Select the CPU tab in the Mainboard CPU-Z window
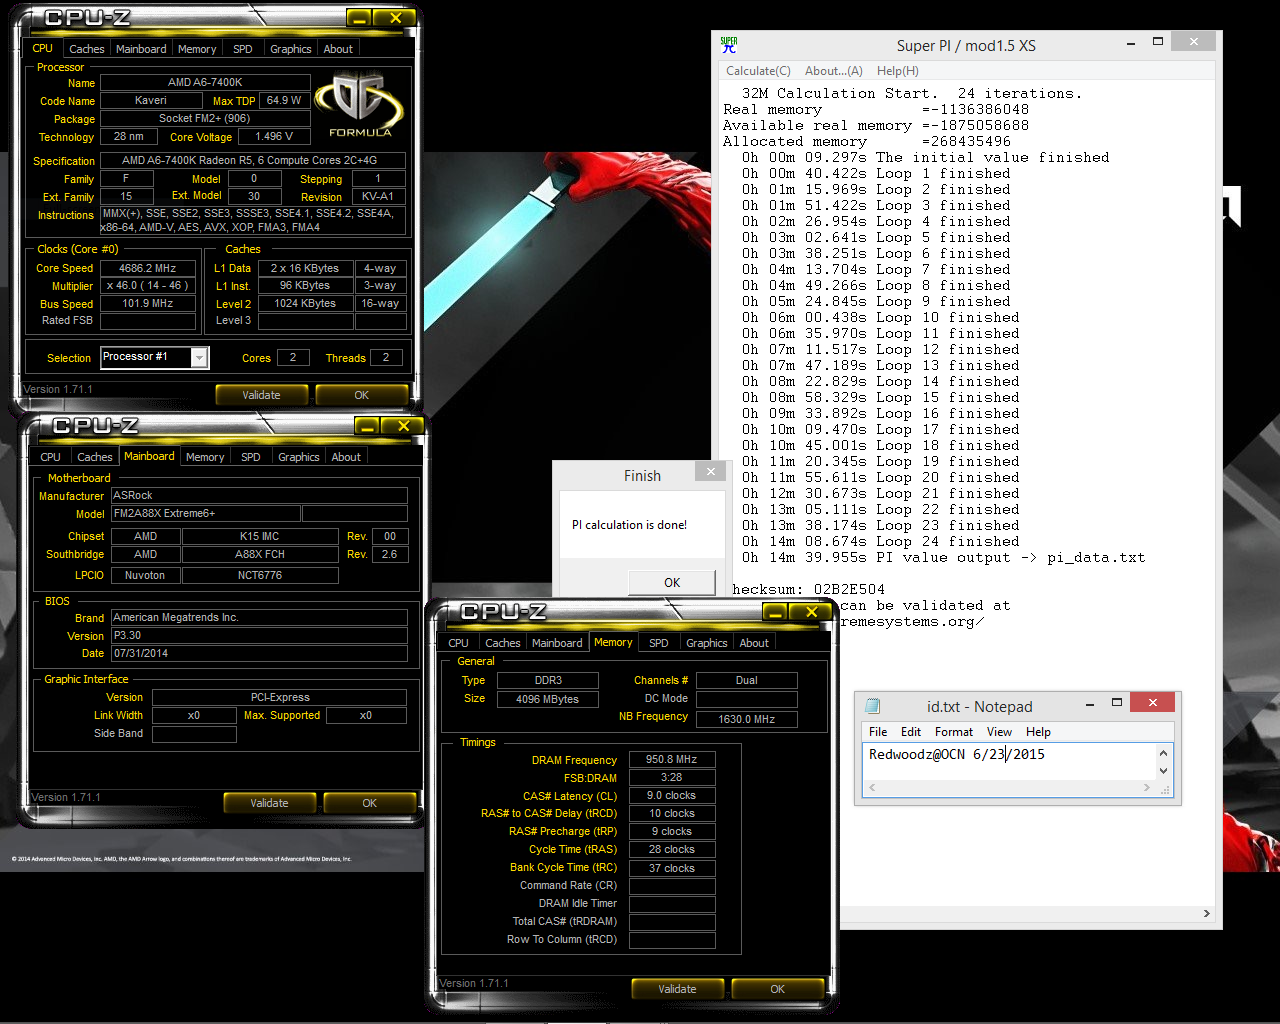The height and width of the screenshot is (1024, 1280). point(51,457)
